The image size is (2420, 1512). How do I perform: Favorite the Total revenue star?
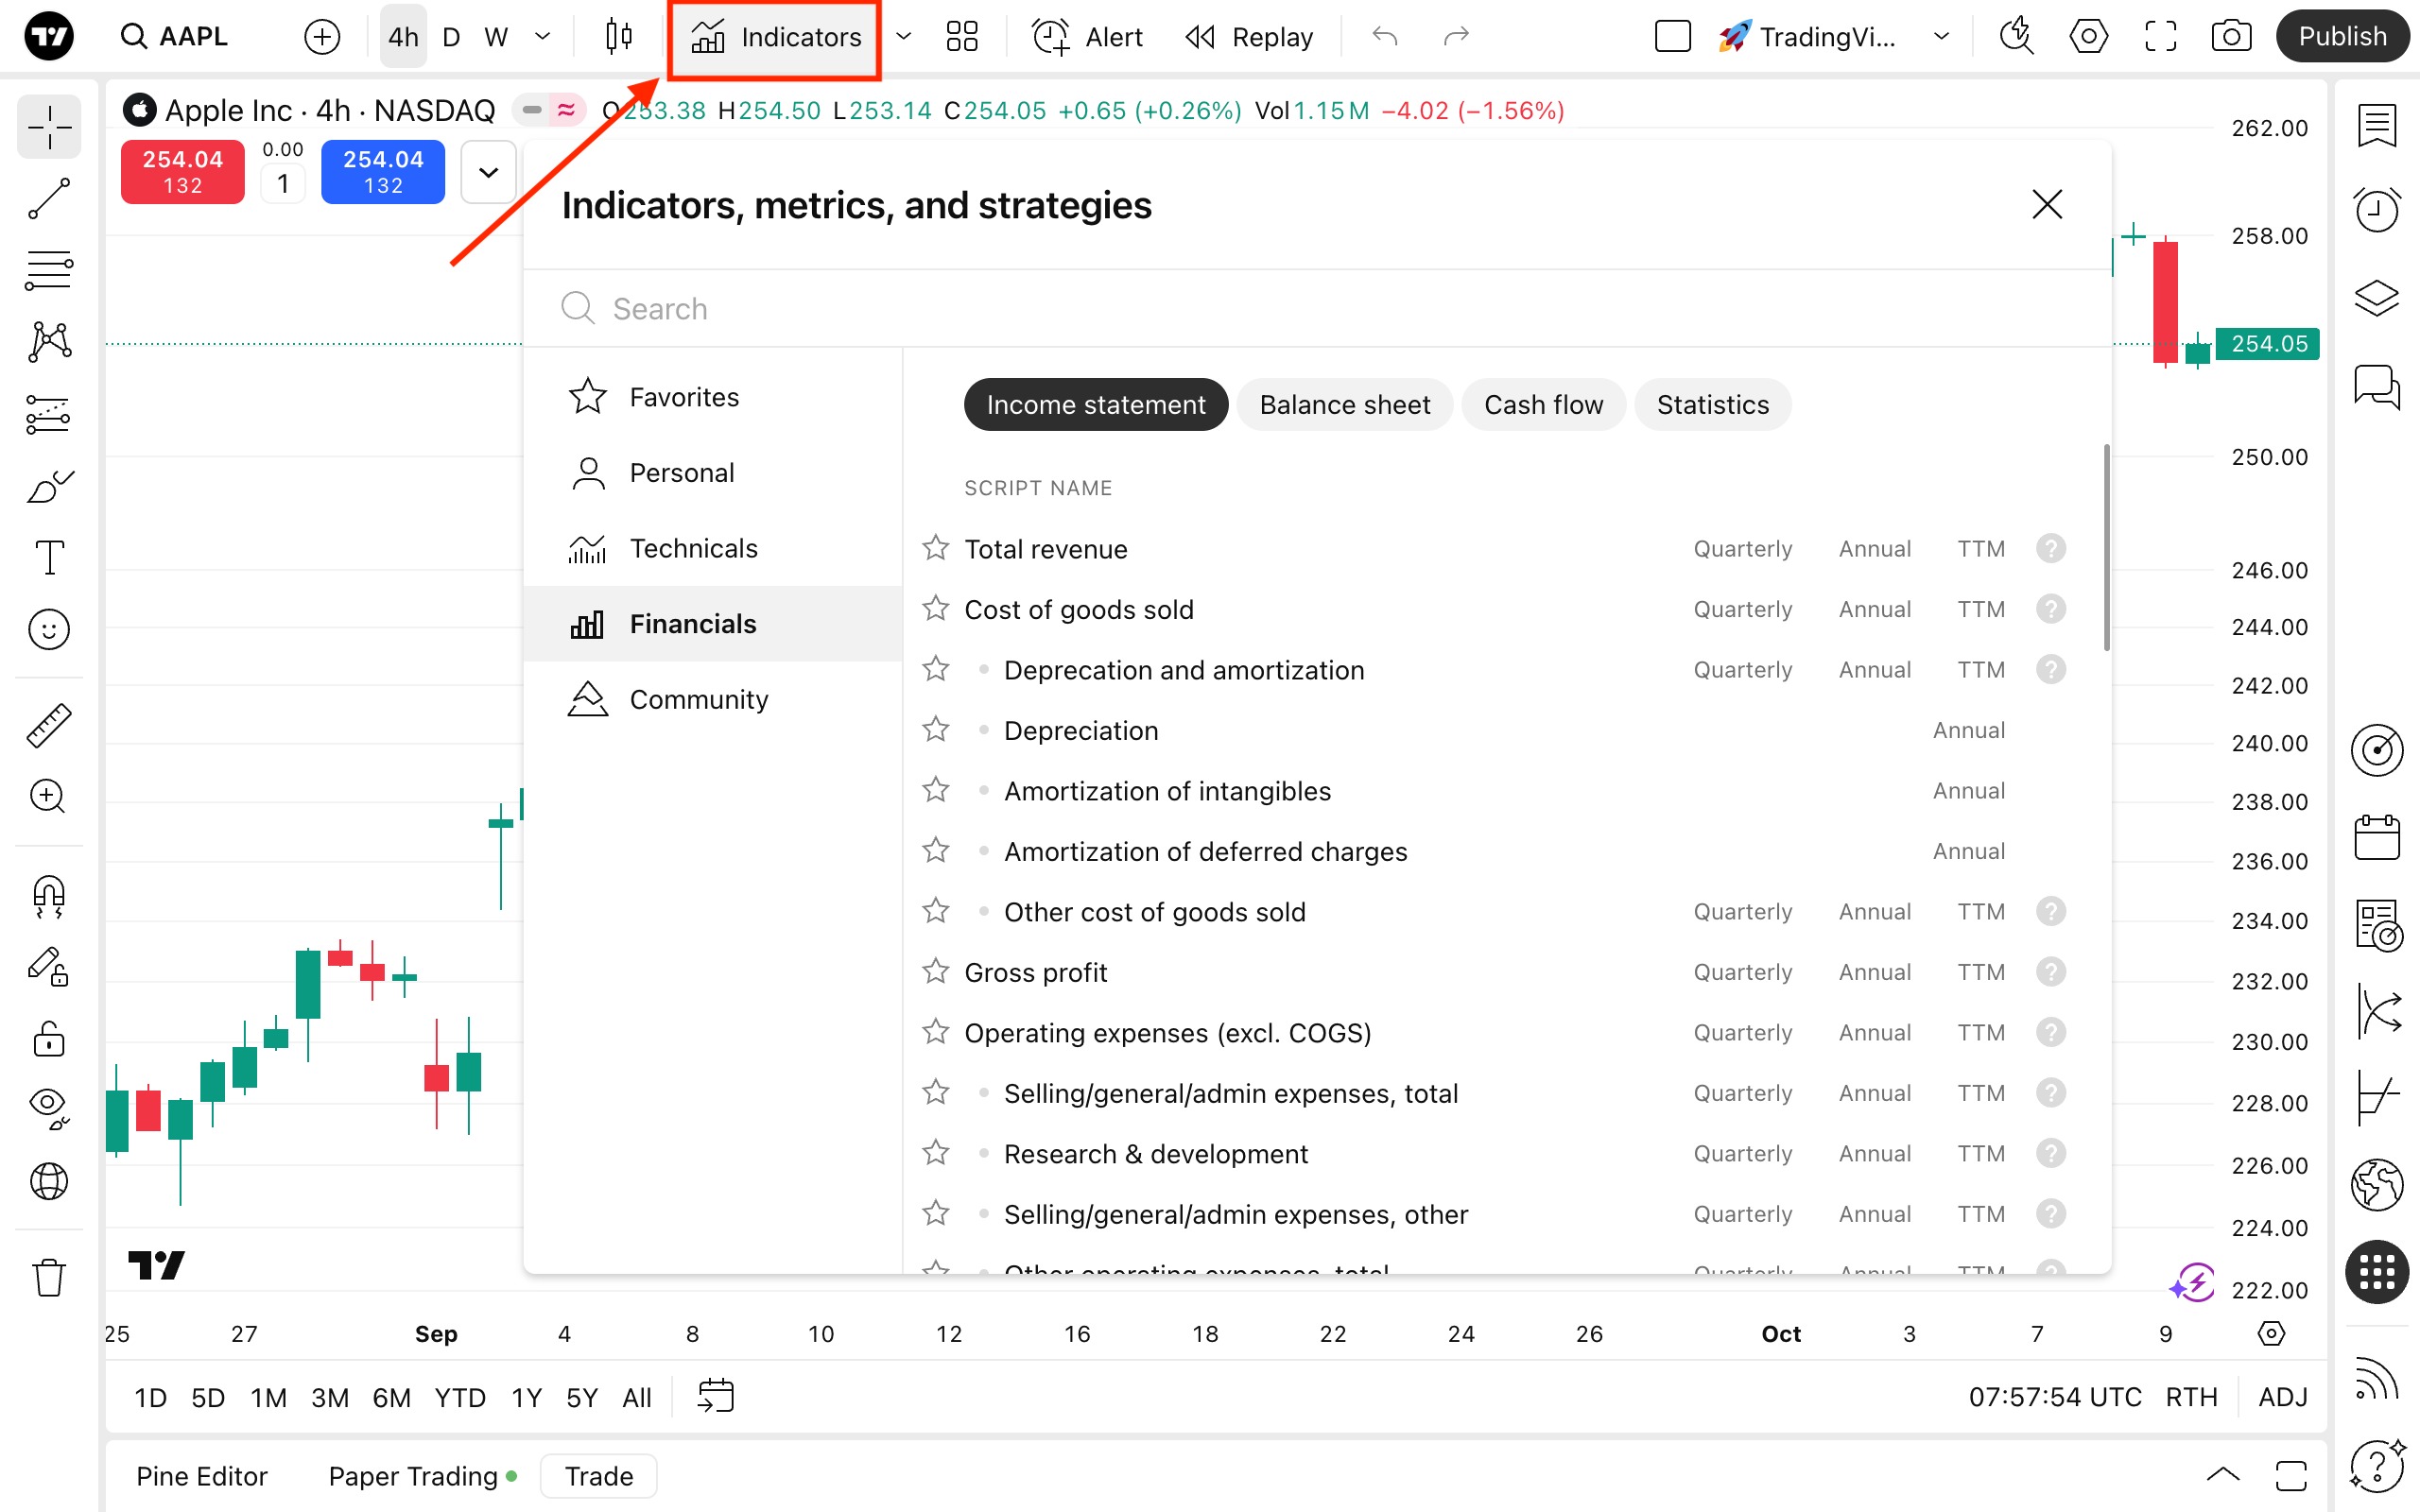[x=935, y=548]
